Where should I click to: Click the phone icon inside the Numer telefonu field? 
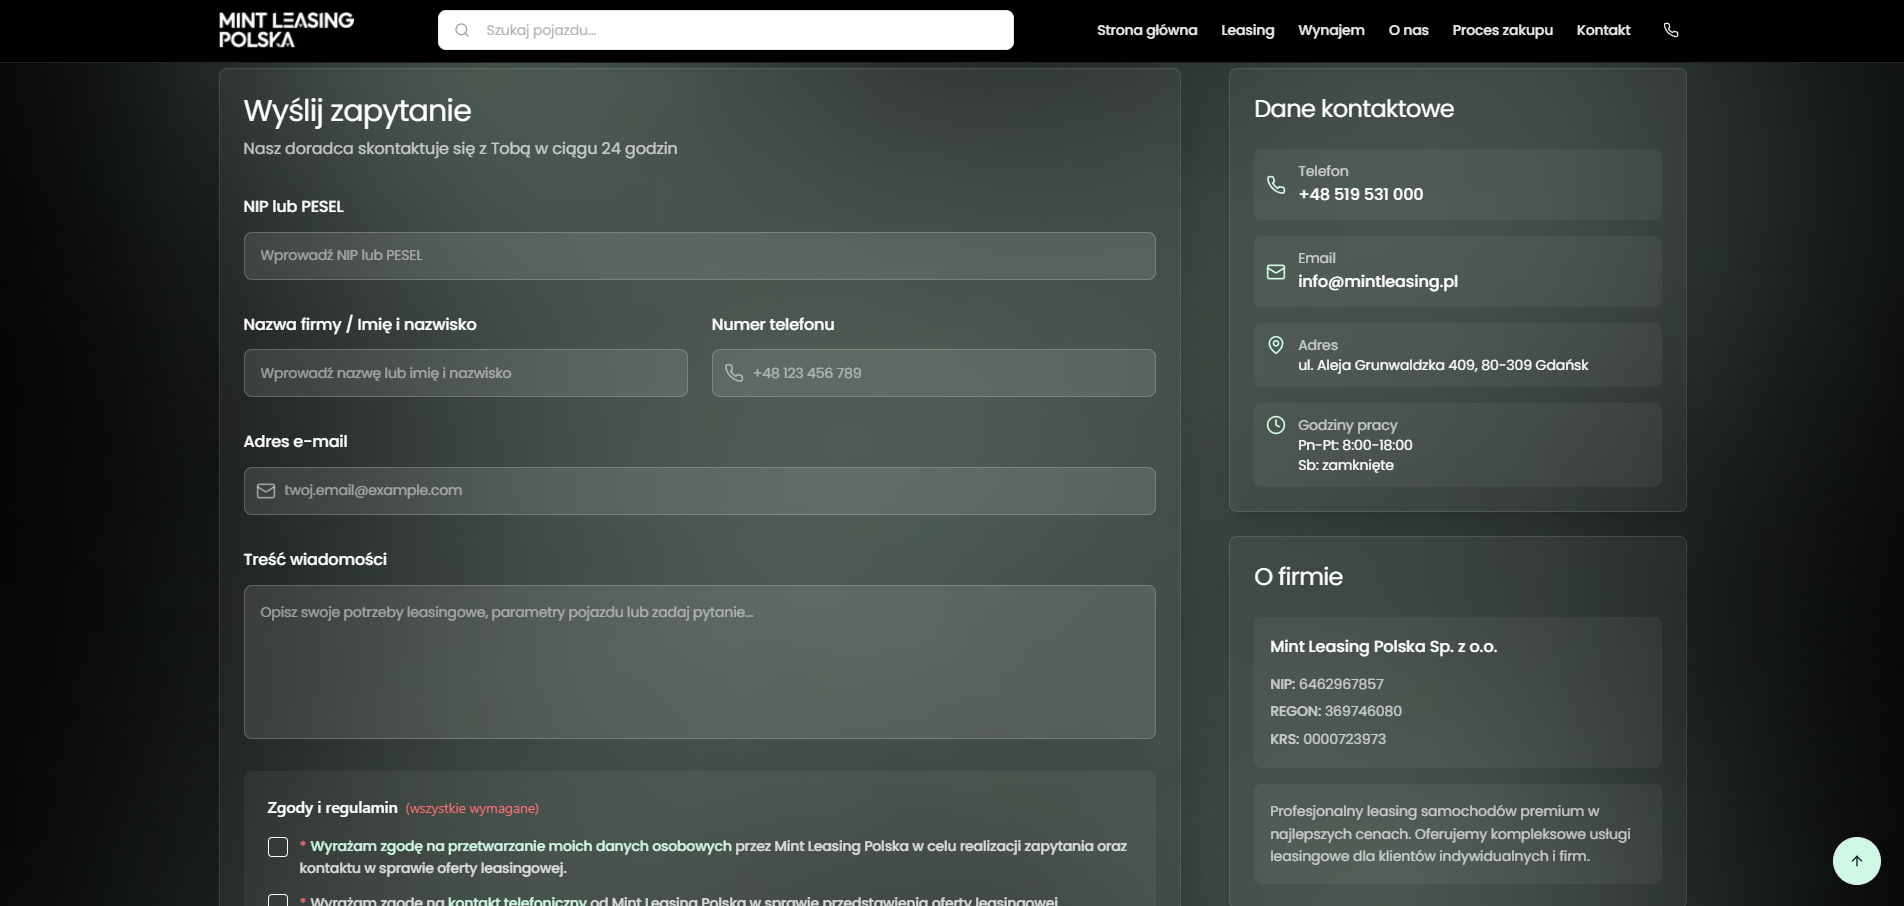click(734, 373)
